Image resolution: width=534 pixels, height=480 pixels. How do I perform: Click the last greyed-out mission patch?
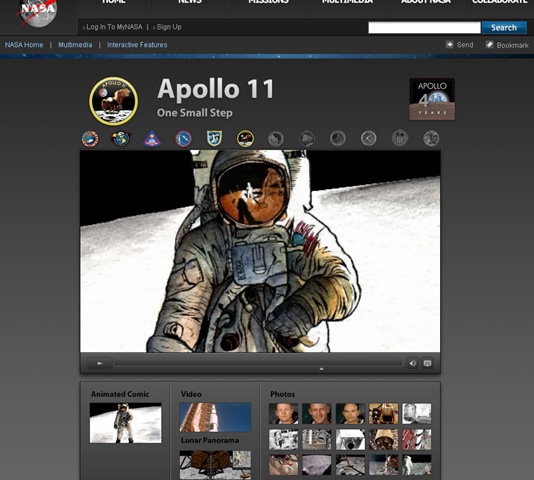(431, 139)
